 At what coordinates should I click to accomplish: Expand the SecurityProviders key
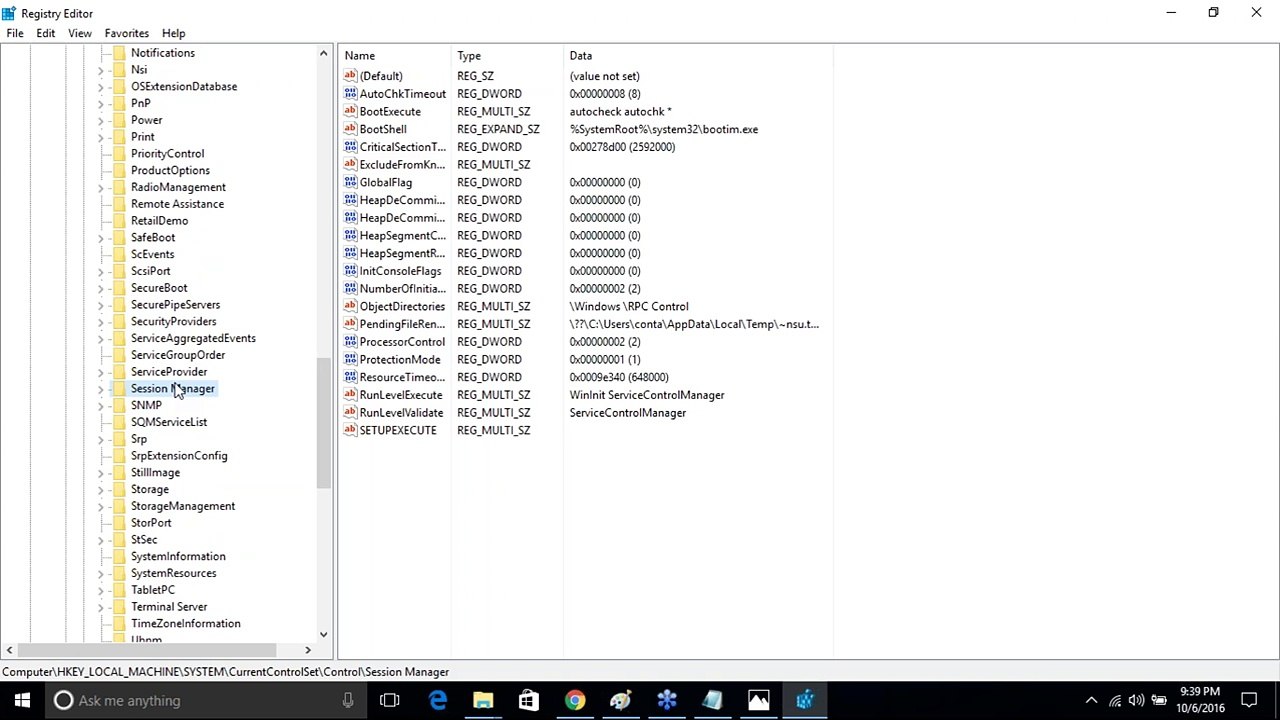(x=101, y=322)
